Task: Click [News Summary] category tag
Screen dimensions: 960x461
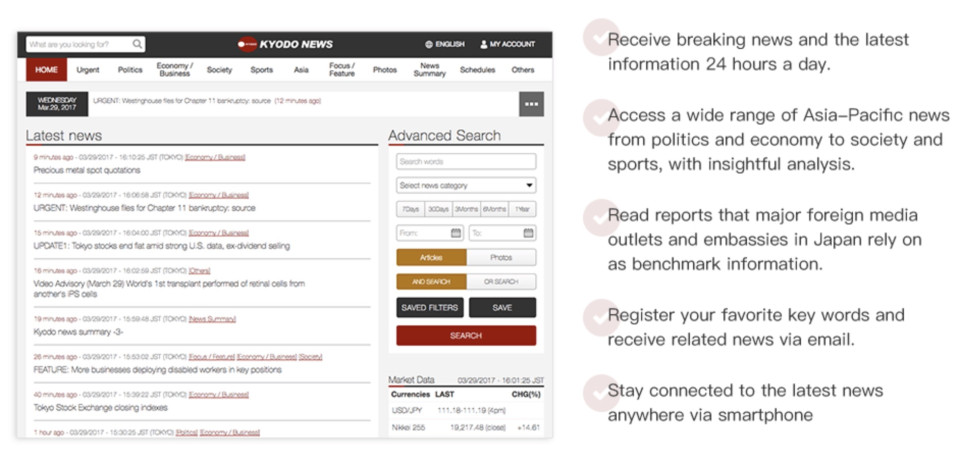Action: (x=212, y=319)
